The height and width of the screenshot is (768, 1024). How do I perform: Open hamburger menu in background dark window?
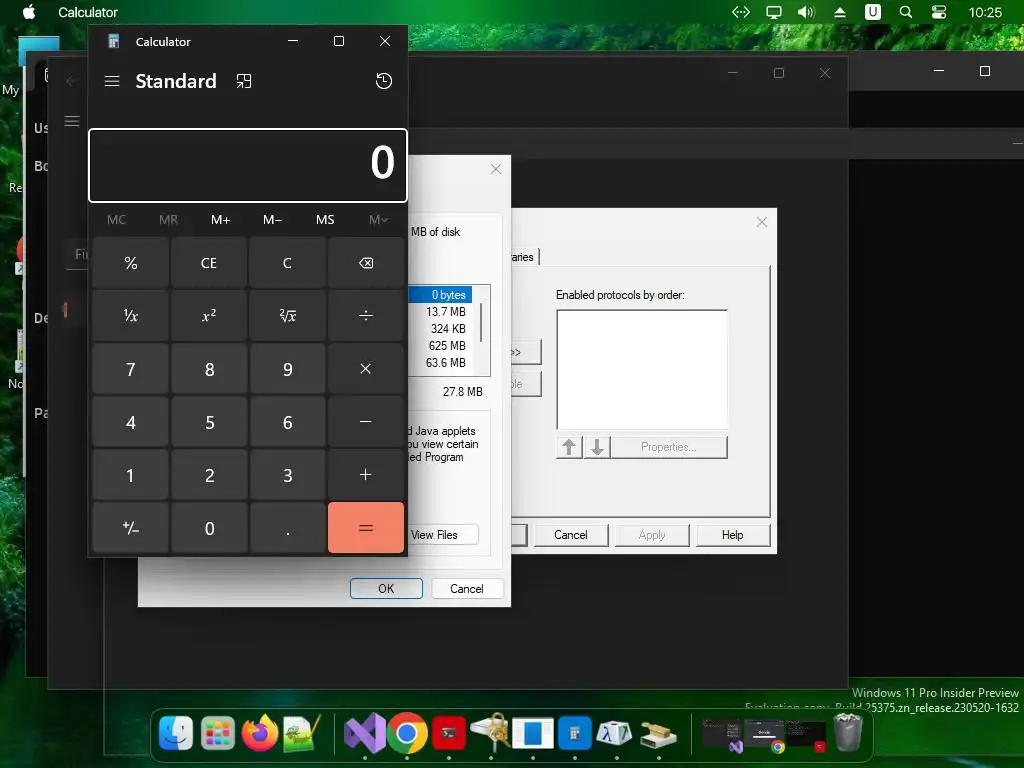tap(72, 121)
